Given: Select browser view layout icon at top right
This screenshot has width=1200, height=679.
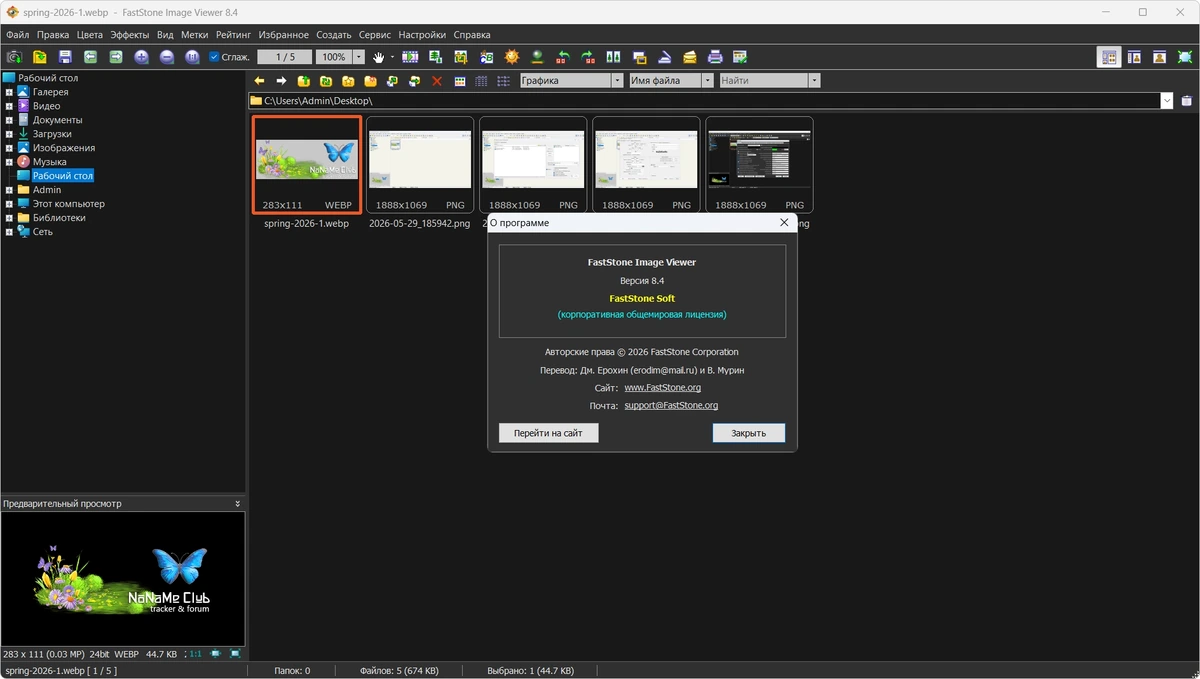Looking at the screenshot, I should coord(1109,57).
